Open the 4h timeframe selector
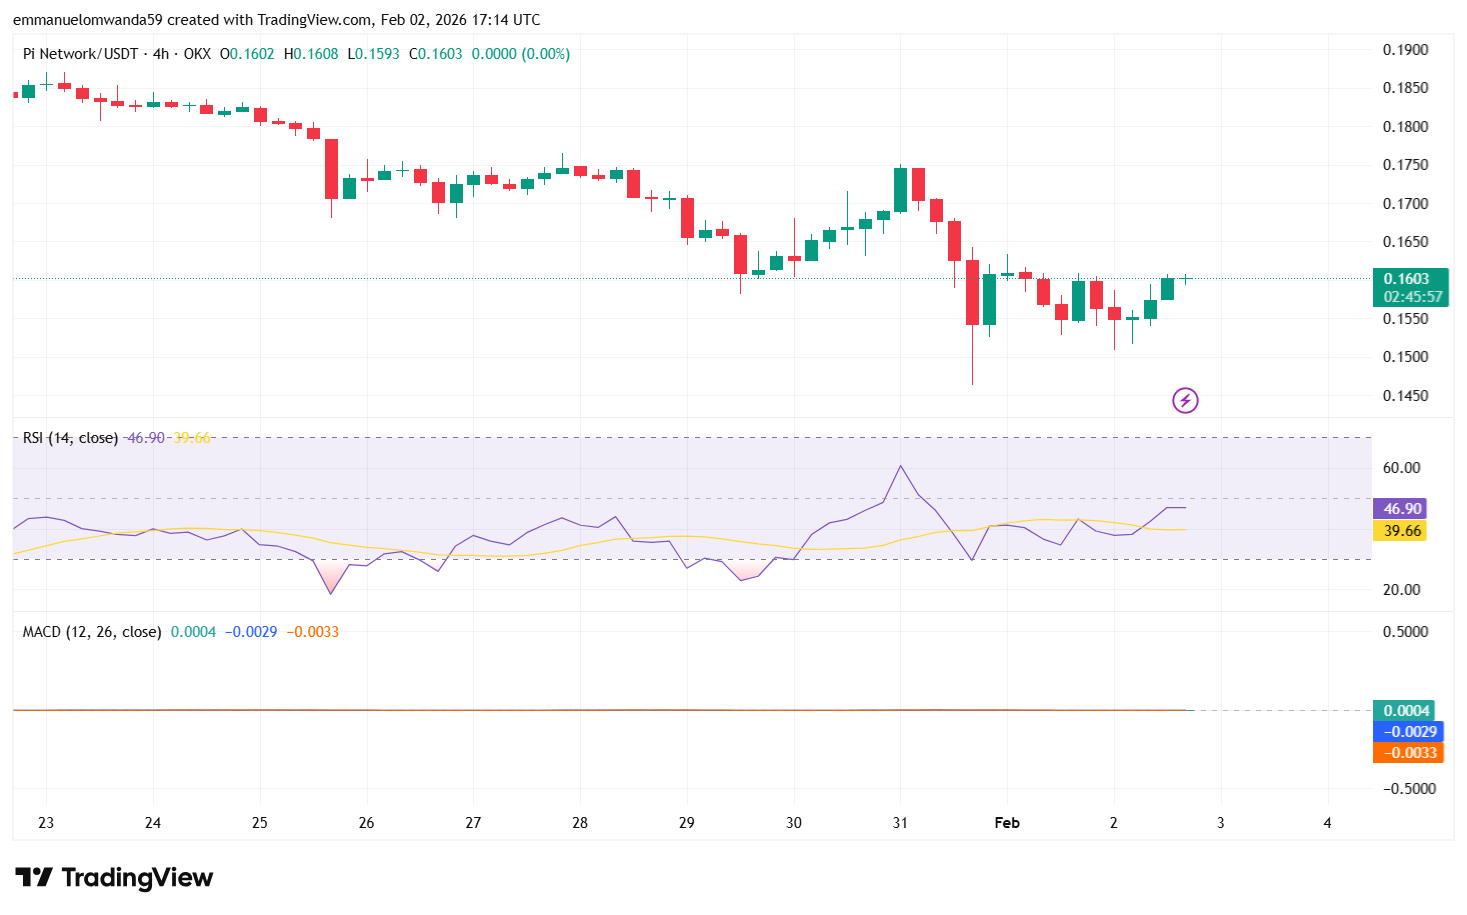Viewport: 1467px width, 915px height. [x=163, y=54]
